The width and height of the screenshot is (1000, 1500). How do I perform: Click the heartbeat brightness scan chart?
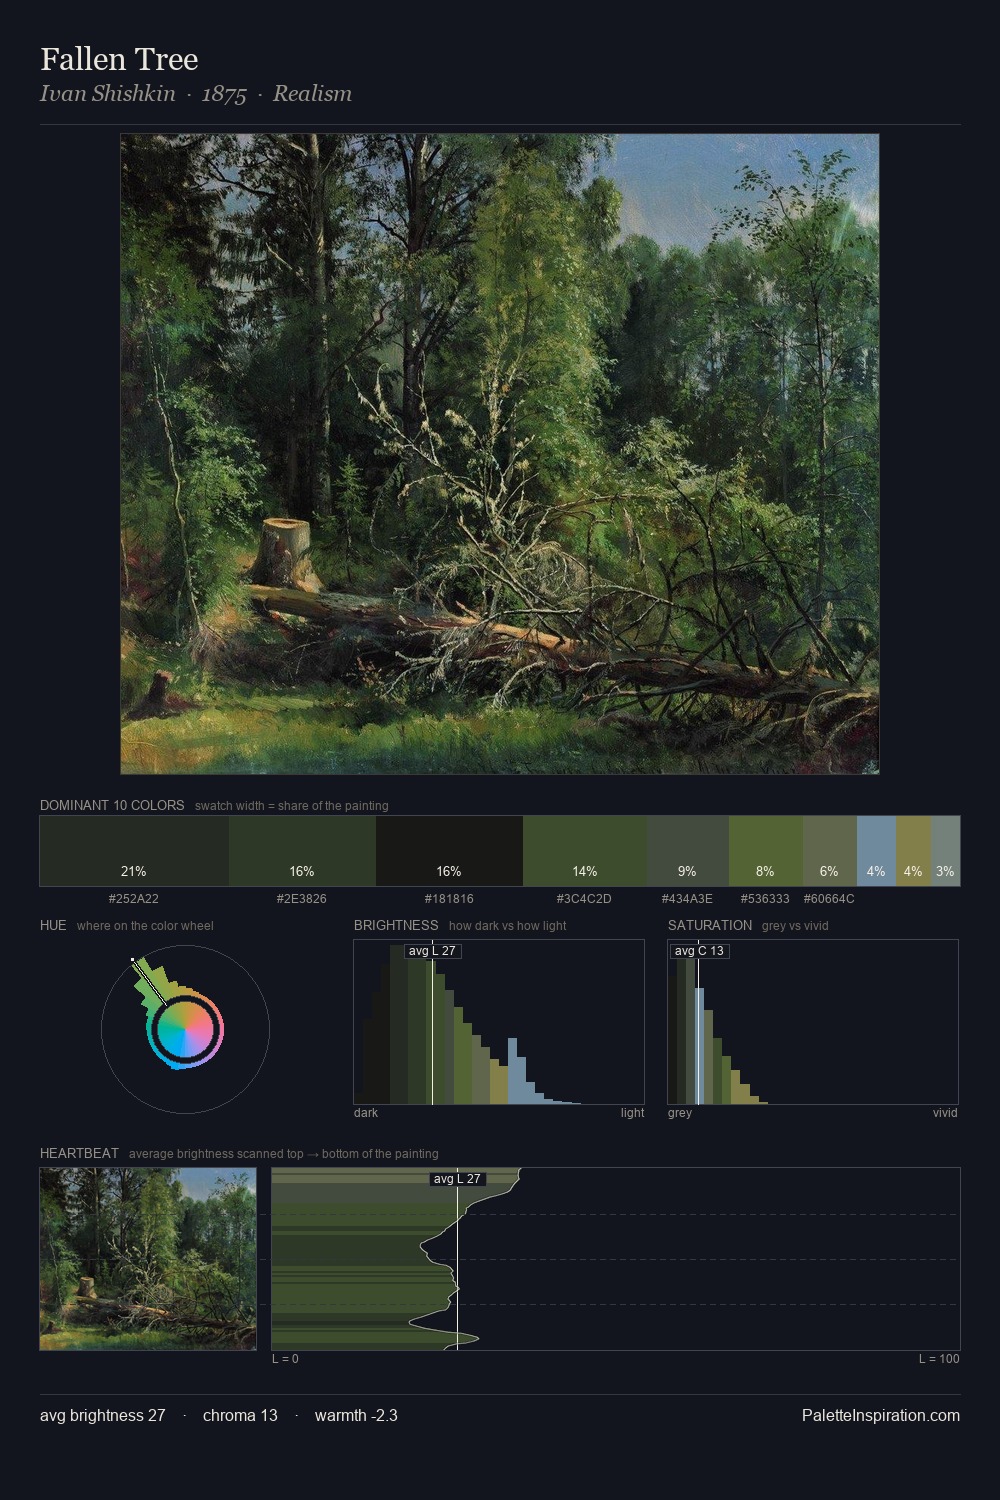616,1259
